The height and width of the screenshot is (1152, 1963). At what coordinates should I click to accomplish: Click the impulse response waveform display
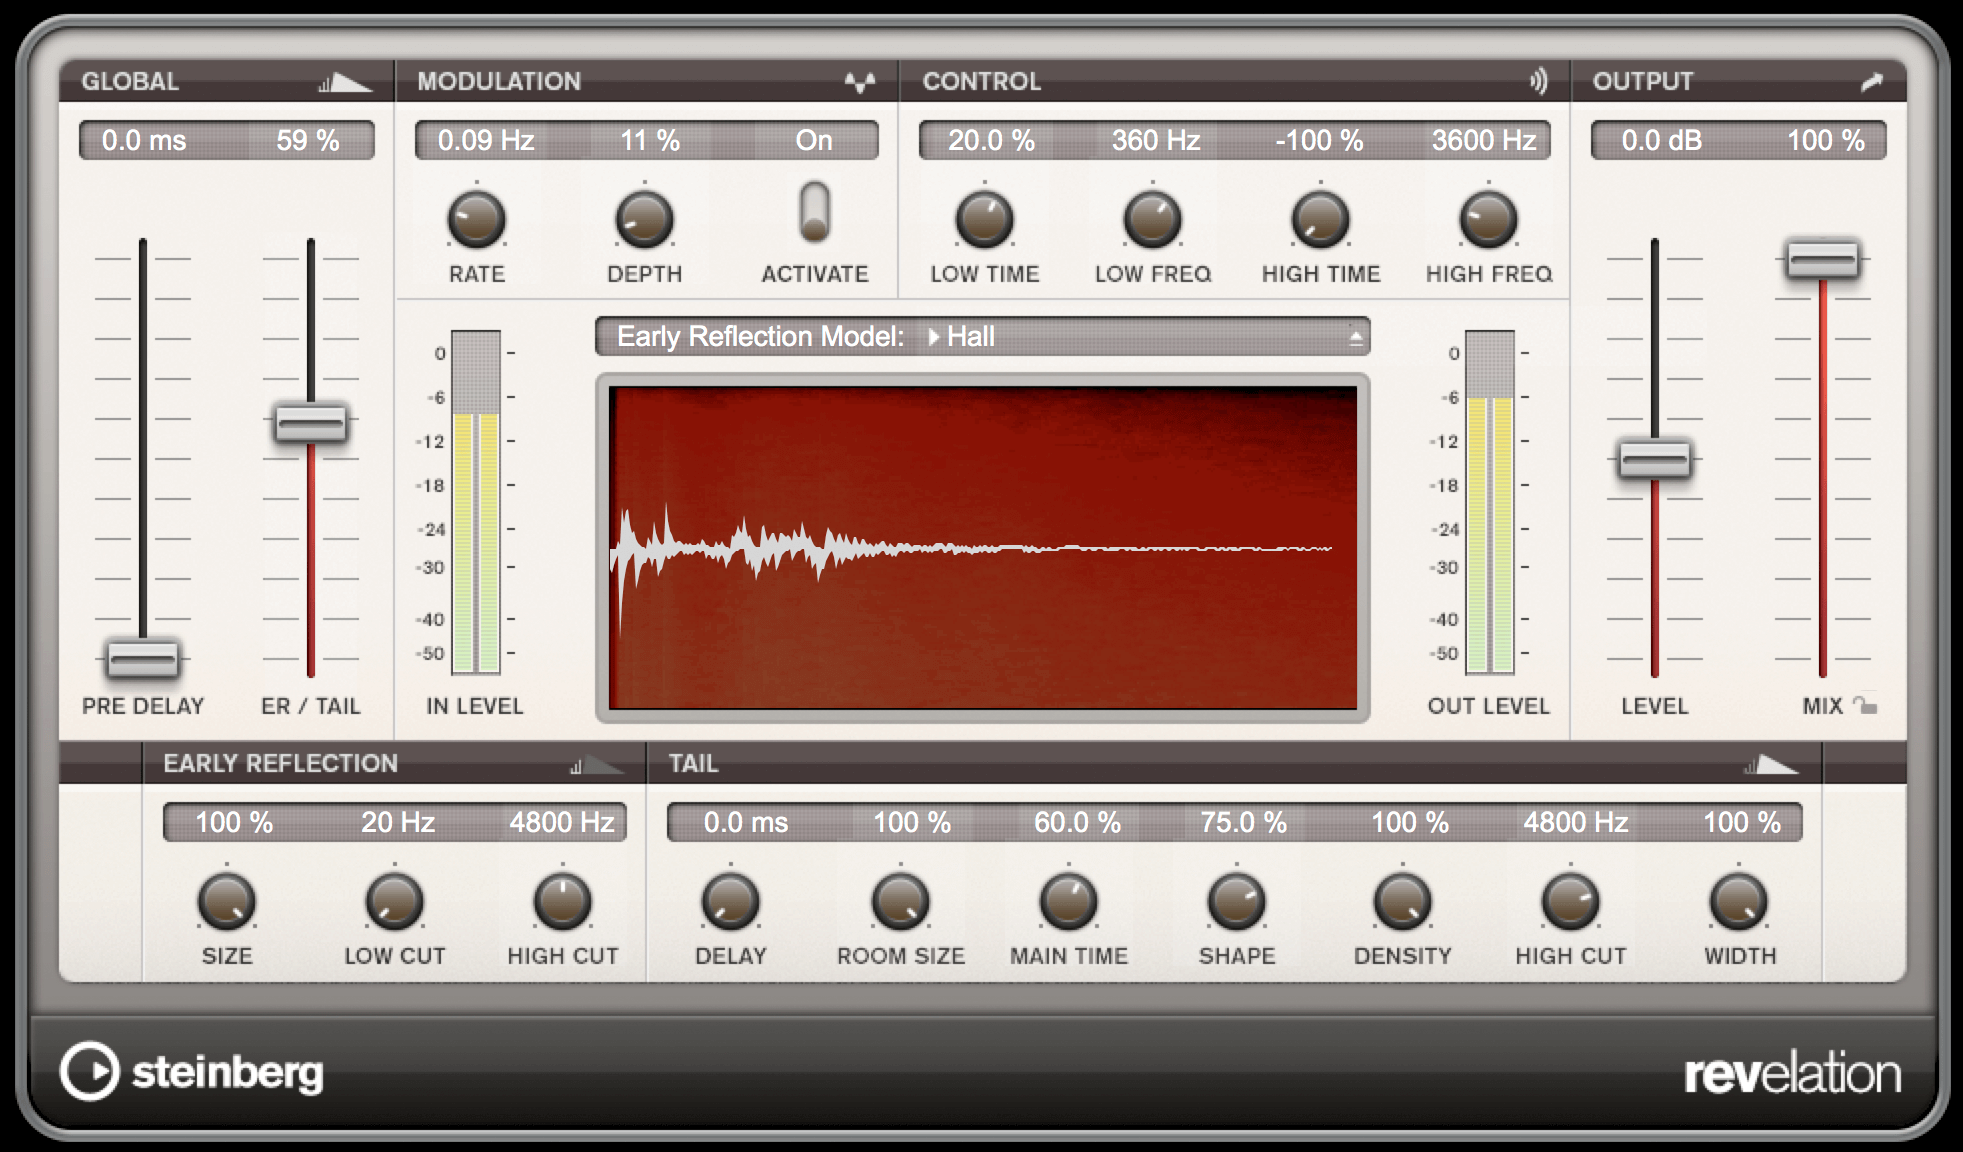tap(983, 548)
